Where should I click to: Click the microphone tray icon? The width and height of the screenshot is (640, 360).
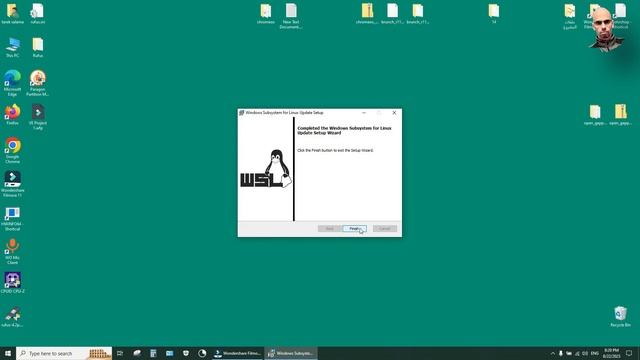click(x=561, y=353)
